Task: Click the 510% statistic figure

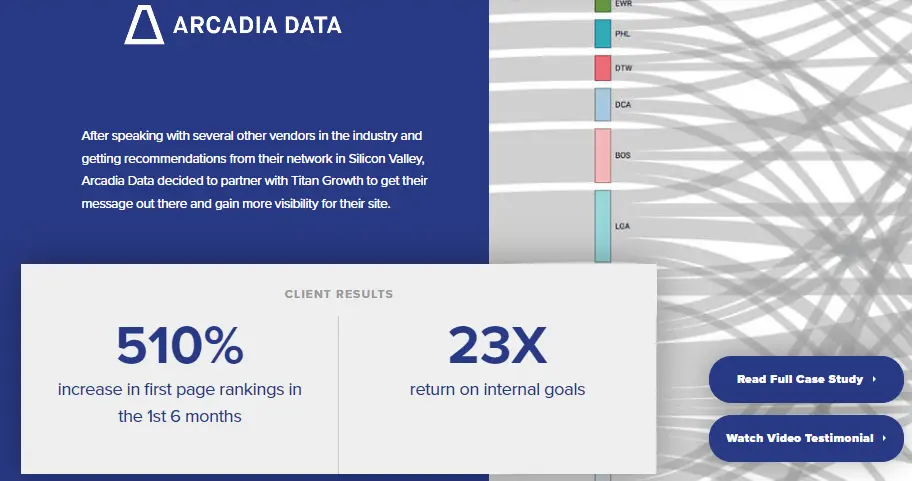Action: (180, 345)
